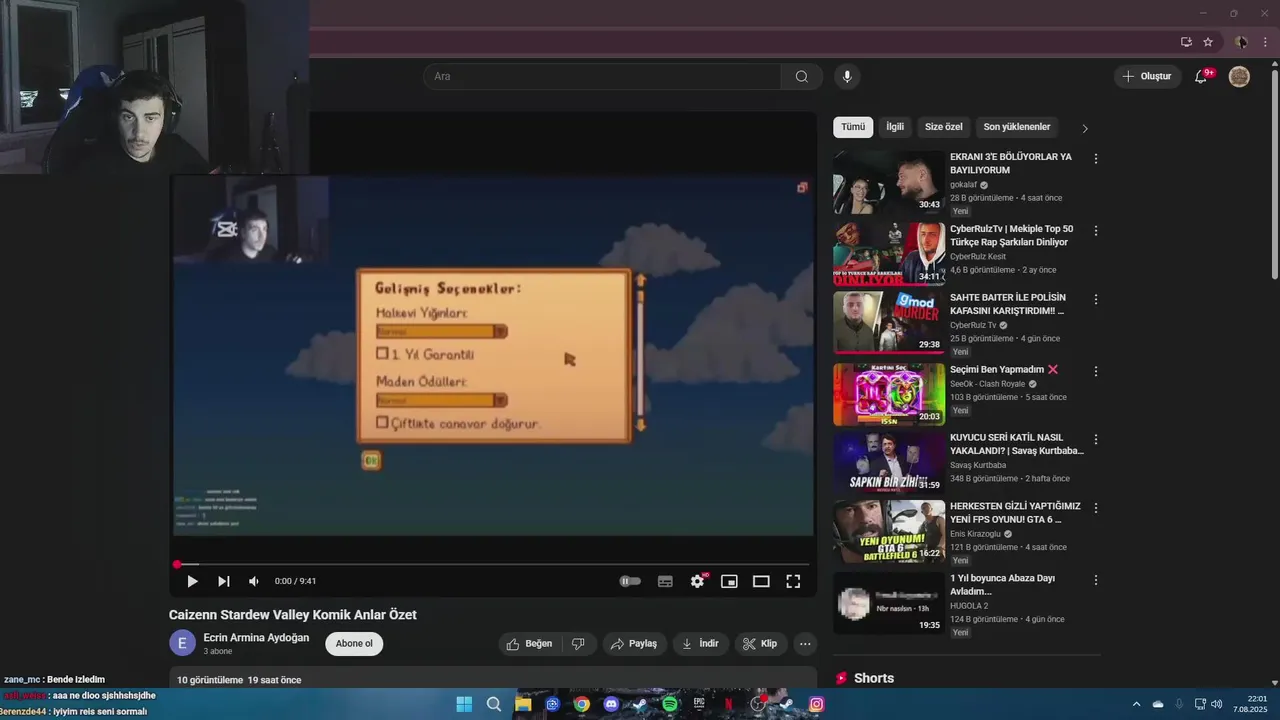The image size is (1280, 720).
Task: Select the Size özel filter chip
Action: 944,127
